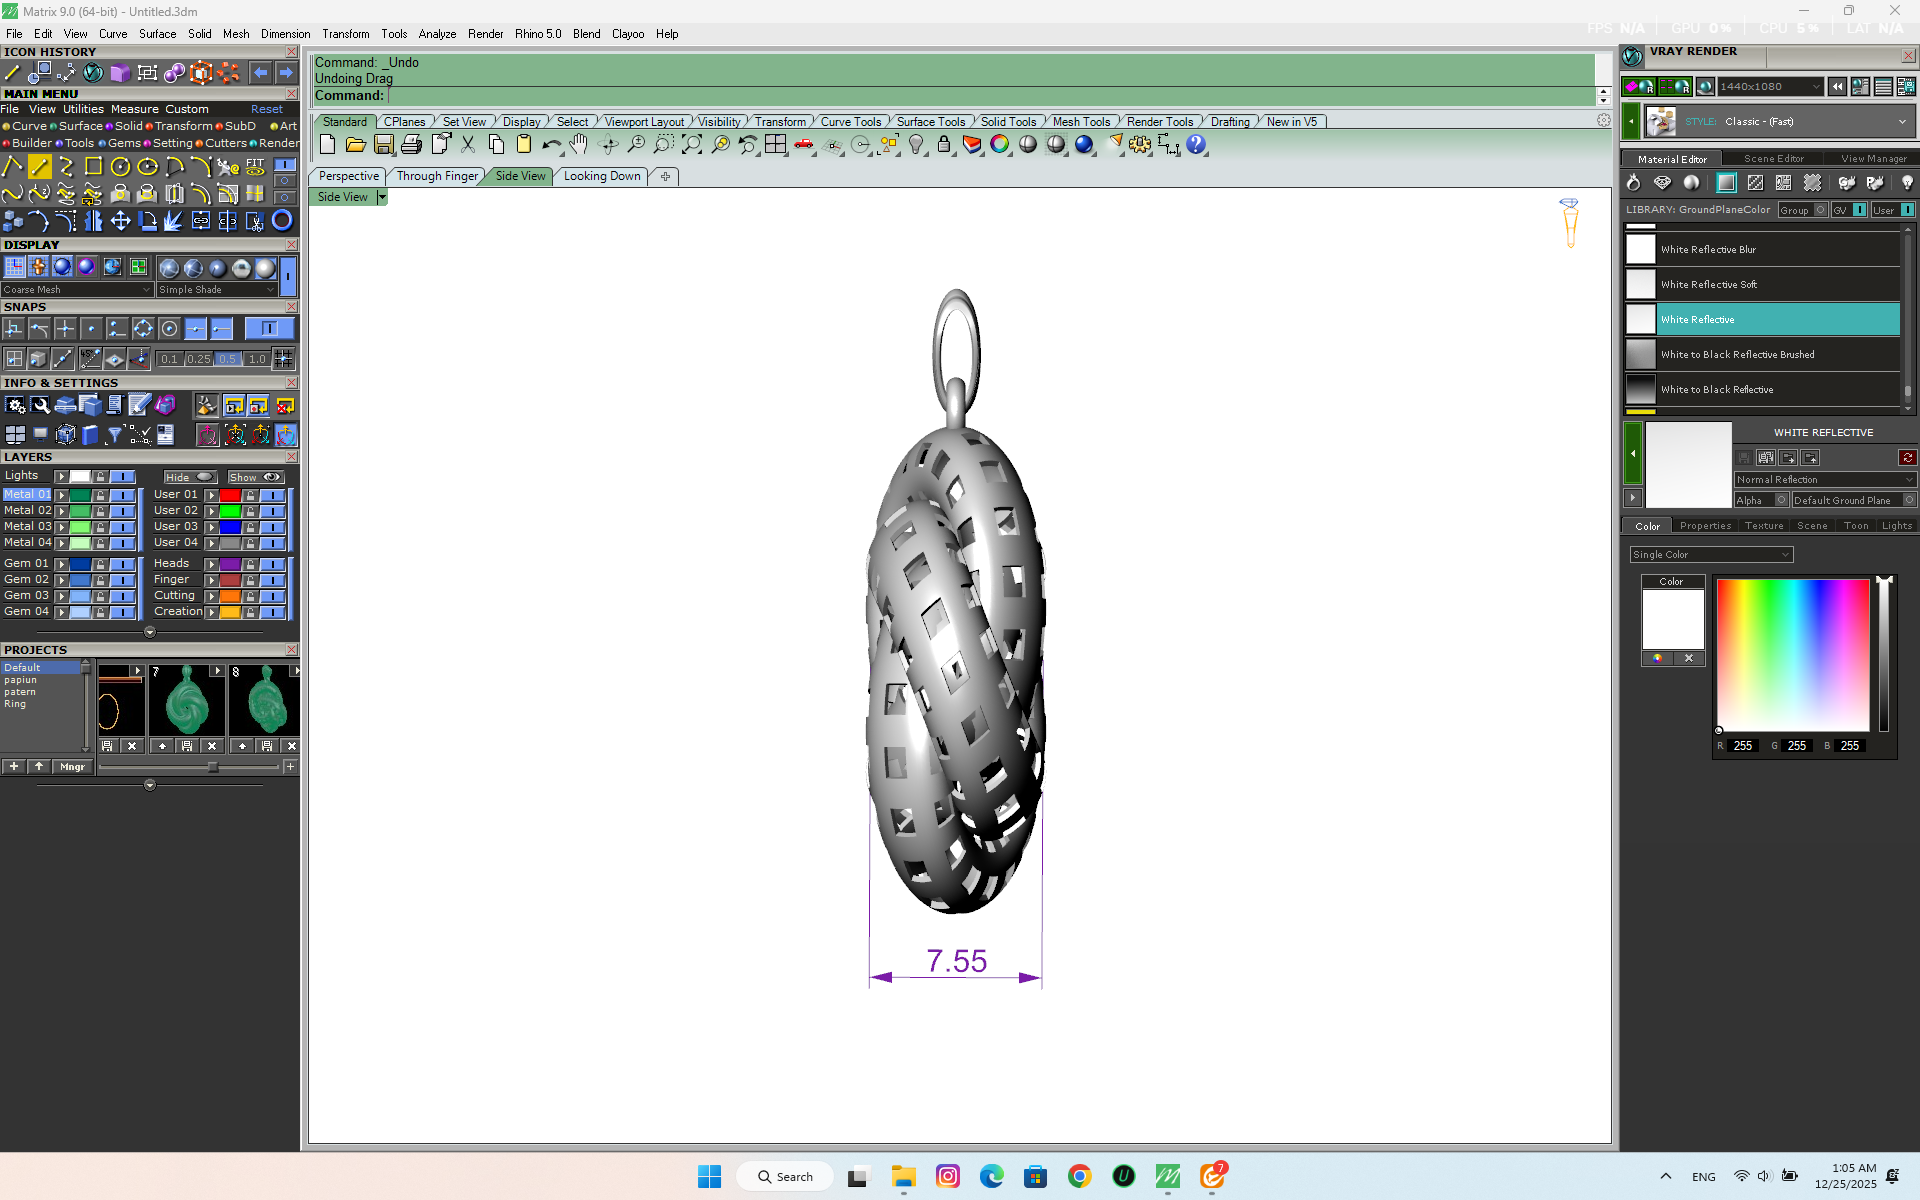Toggle the lock for Metal 02 layer
The height and width of the screenshot is (1200, 1920).
(x=100, y=511)
